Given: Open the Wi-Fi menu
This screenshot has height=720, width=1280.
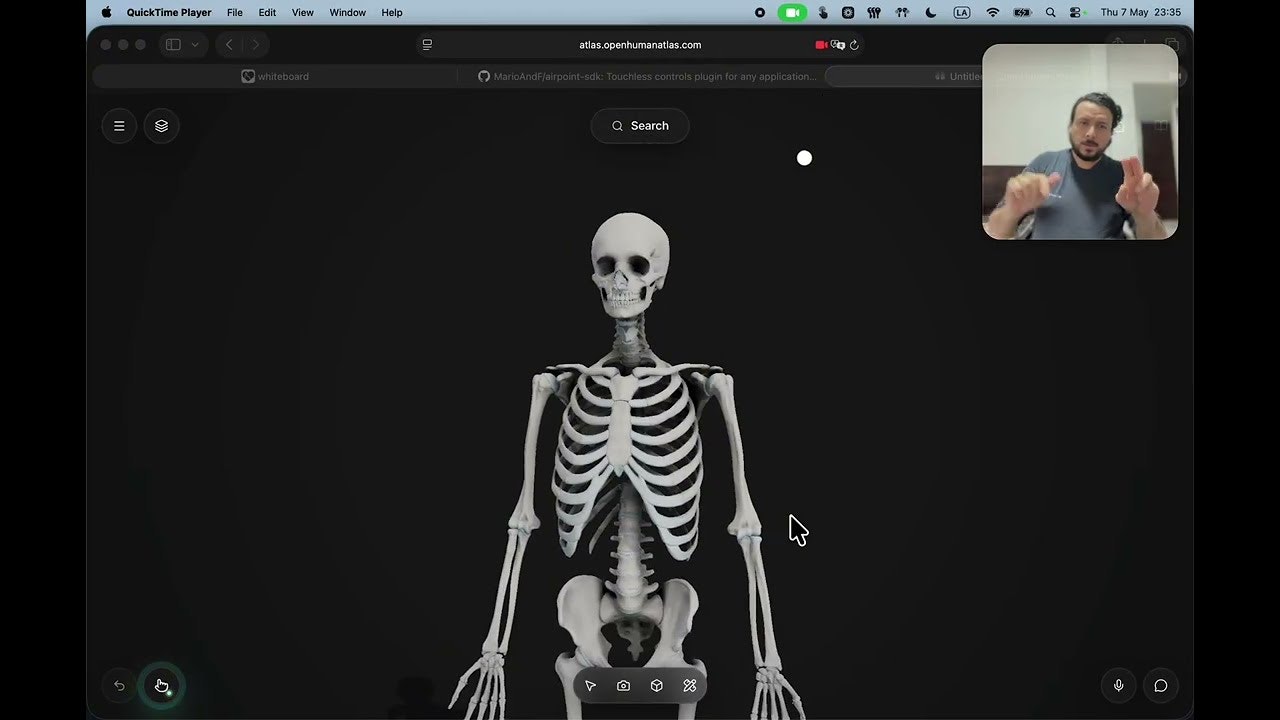Looking at the screenshot, I should point(993,13).
